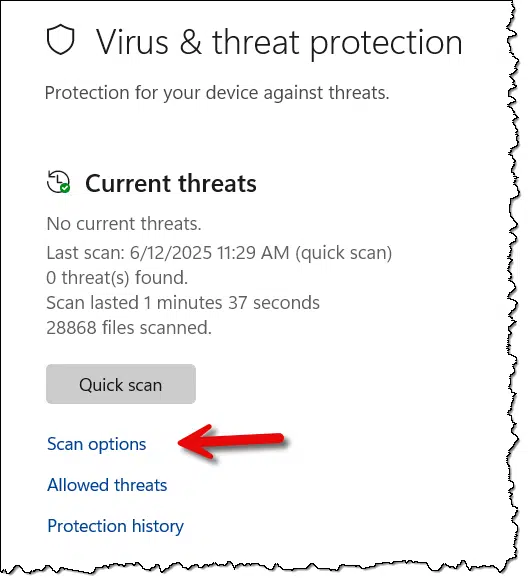Image resolution: width=528 pixels, height=582 pixels.
Task: Click the 'No current threats.' status text
Action: point(124,224)
